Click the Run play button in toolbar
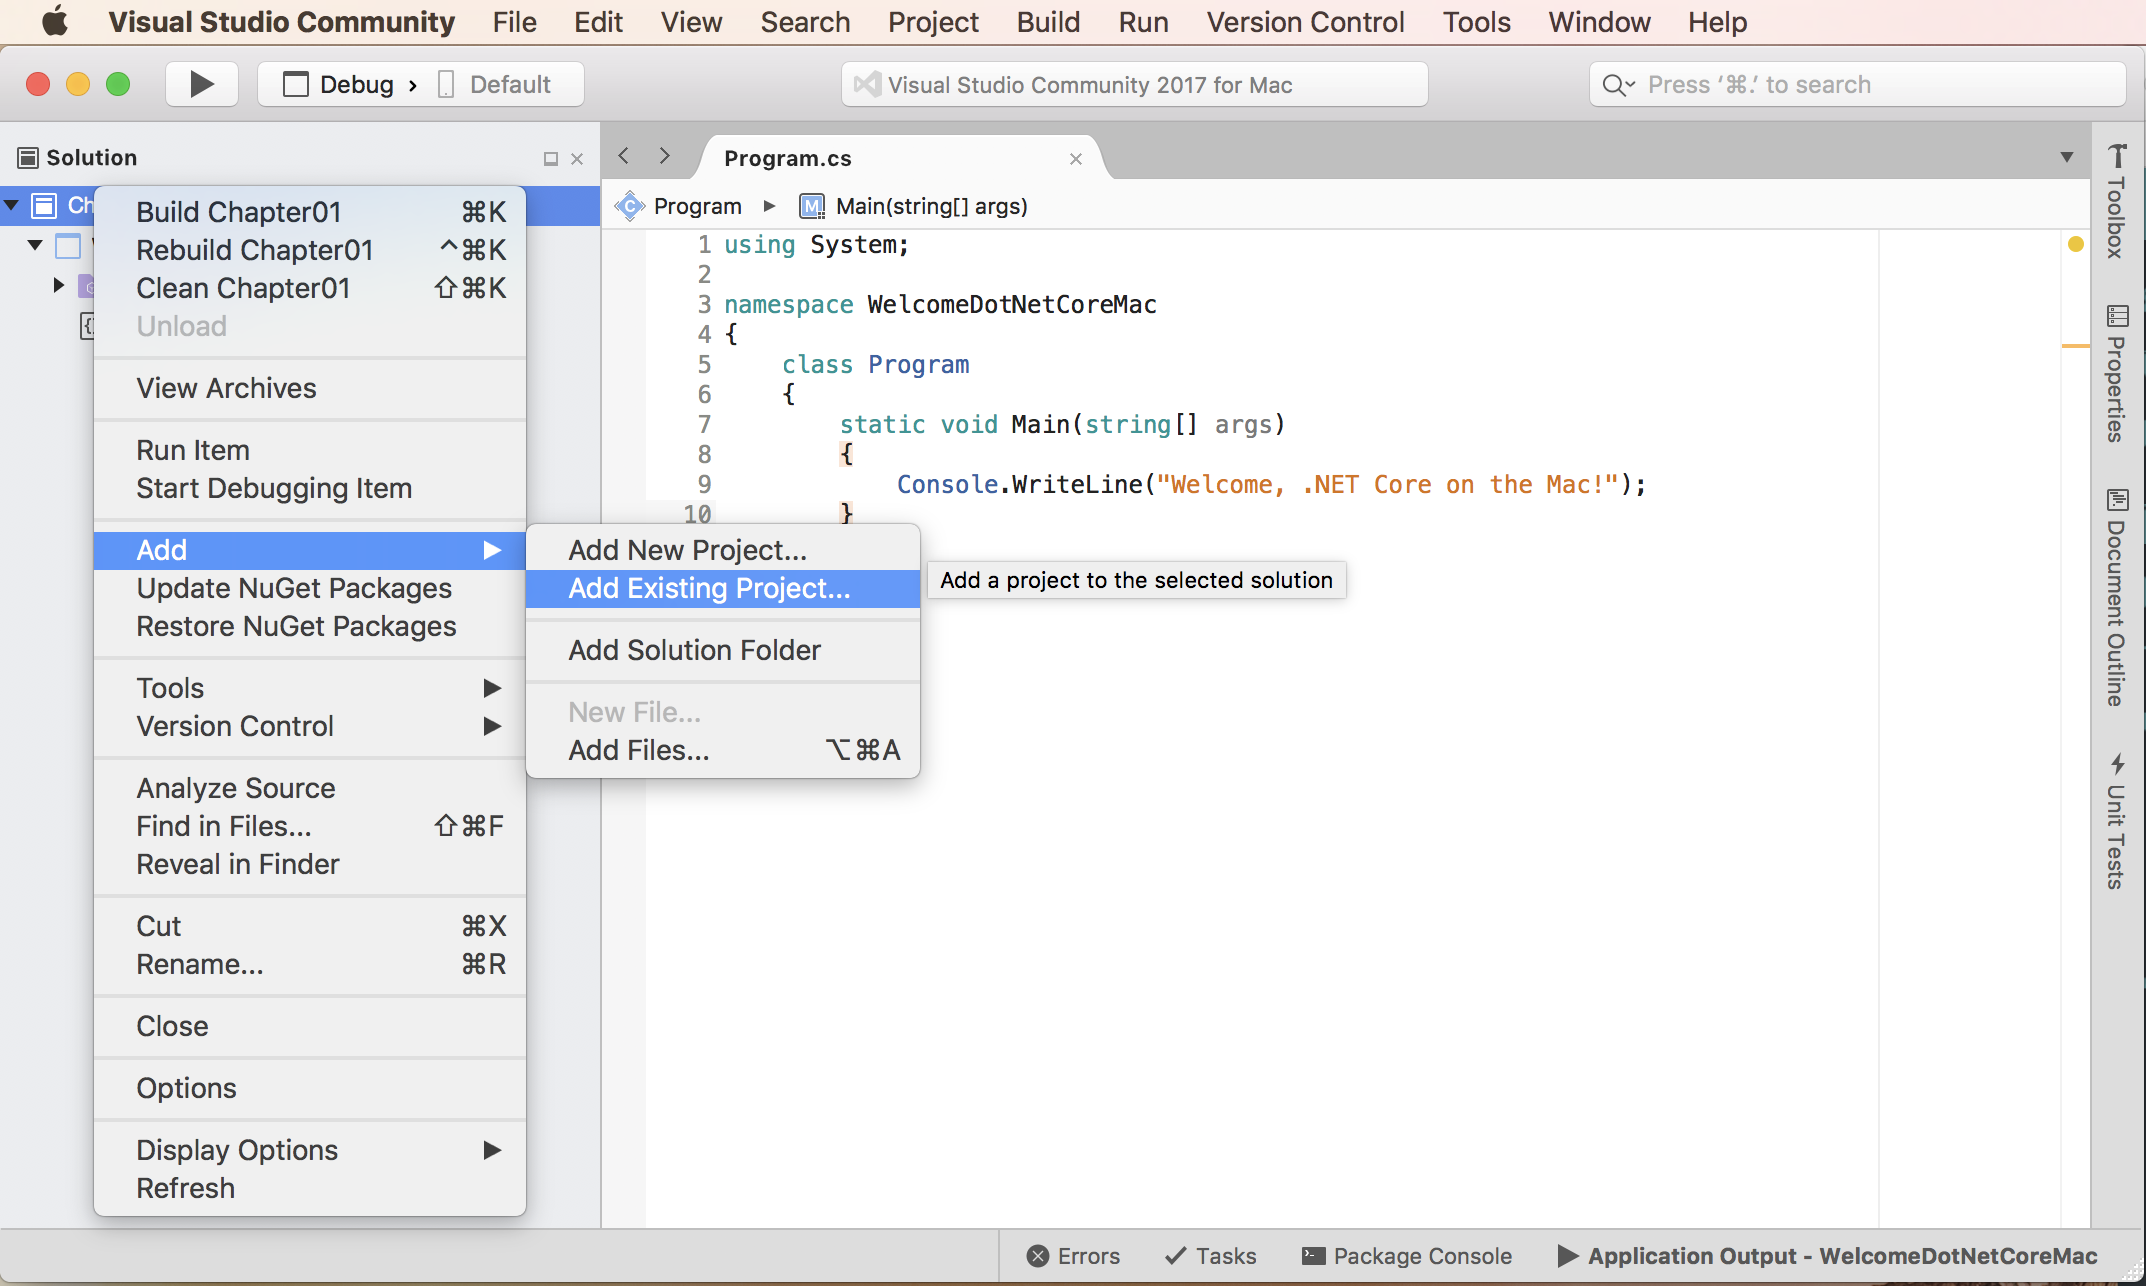2146x1286 pixels. [x=202, y=84]
